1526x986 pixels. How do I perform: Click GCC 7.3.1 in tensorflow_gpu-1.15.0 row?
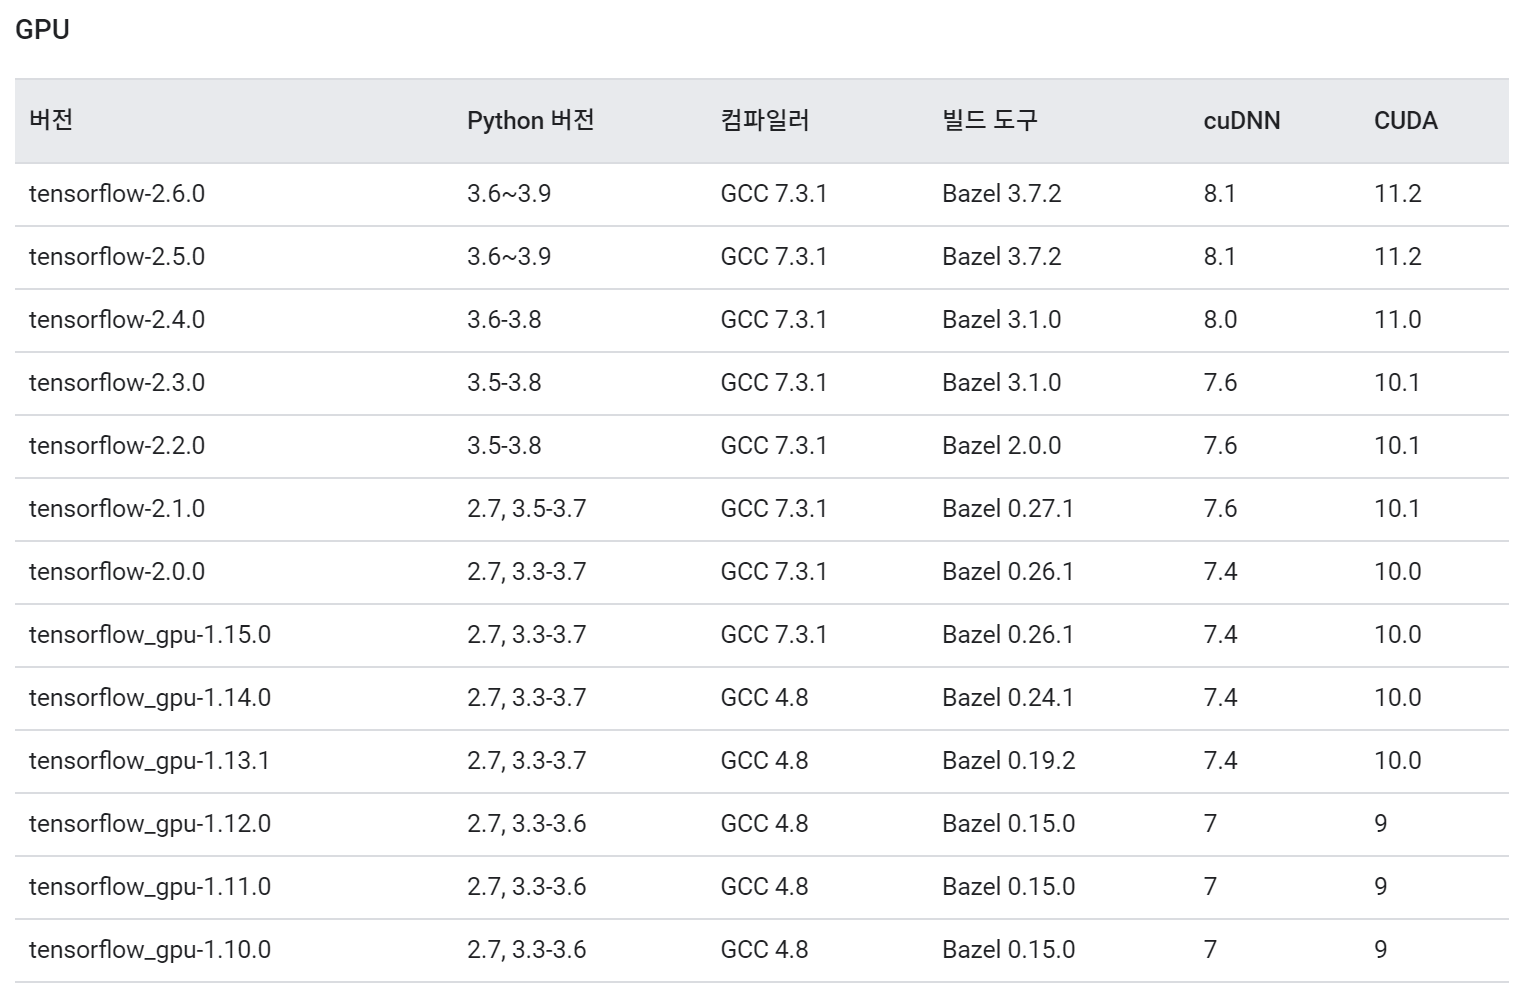coord(774,635)
